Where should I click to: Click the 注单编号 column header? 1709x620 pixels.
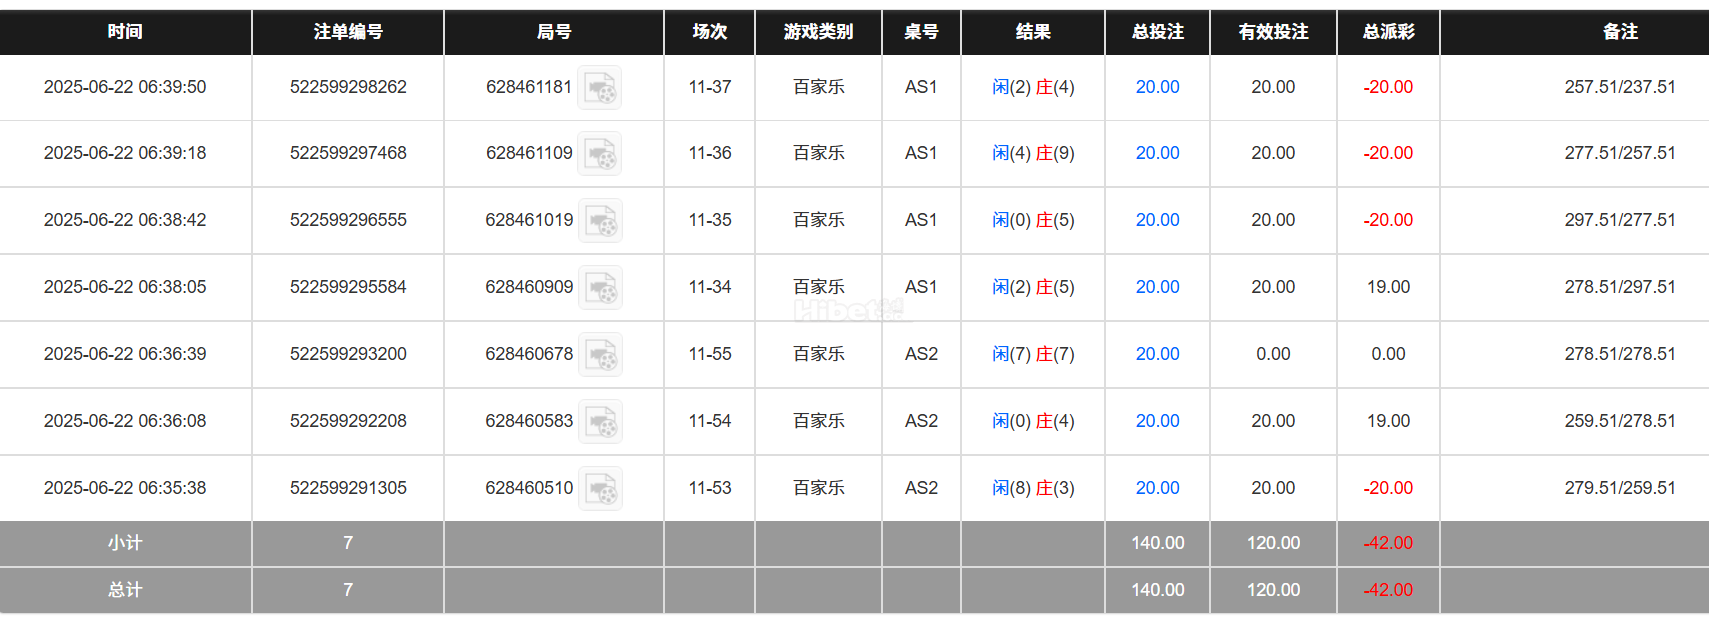[x=348, y=32]
